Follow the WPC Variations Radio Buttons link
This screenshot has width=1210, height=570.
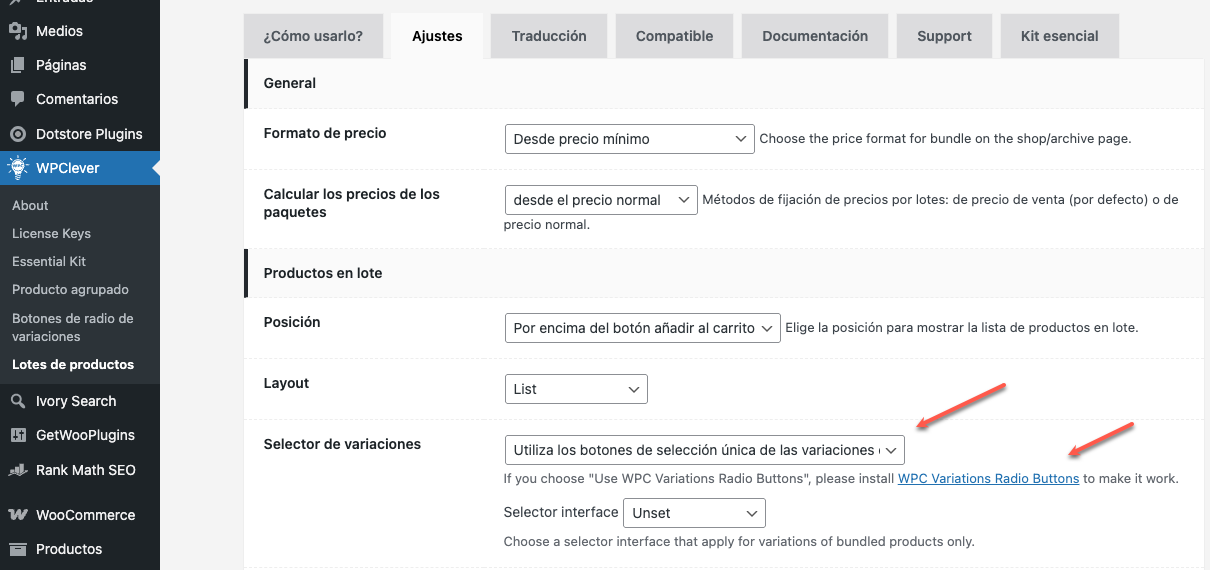(x=988, y=479)
